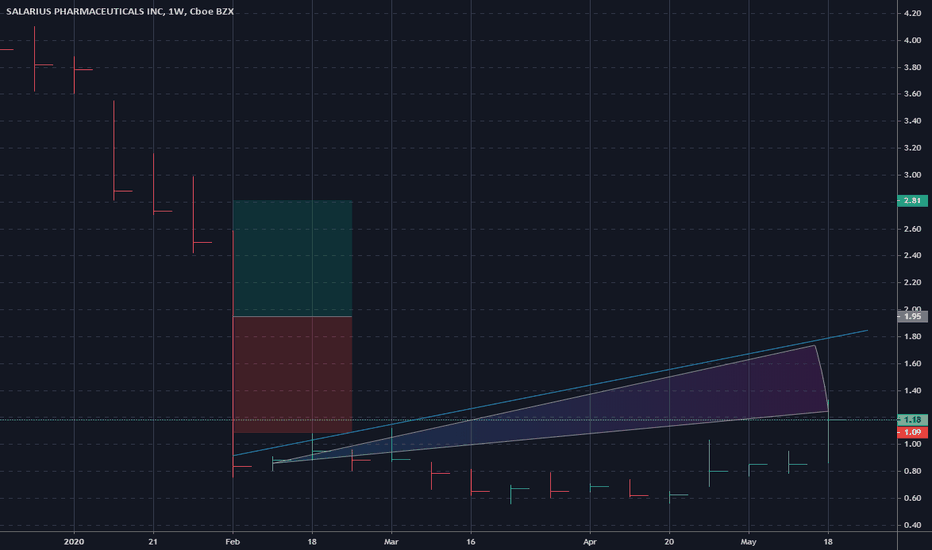Click the 0.60 price axis label
932x550 pixels.
pos(912,498)
